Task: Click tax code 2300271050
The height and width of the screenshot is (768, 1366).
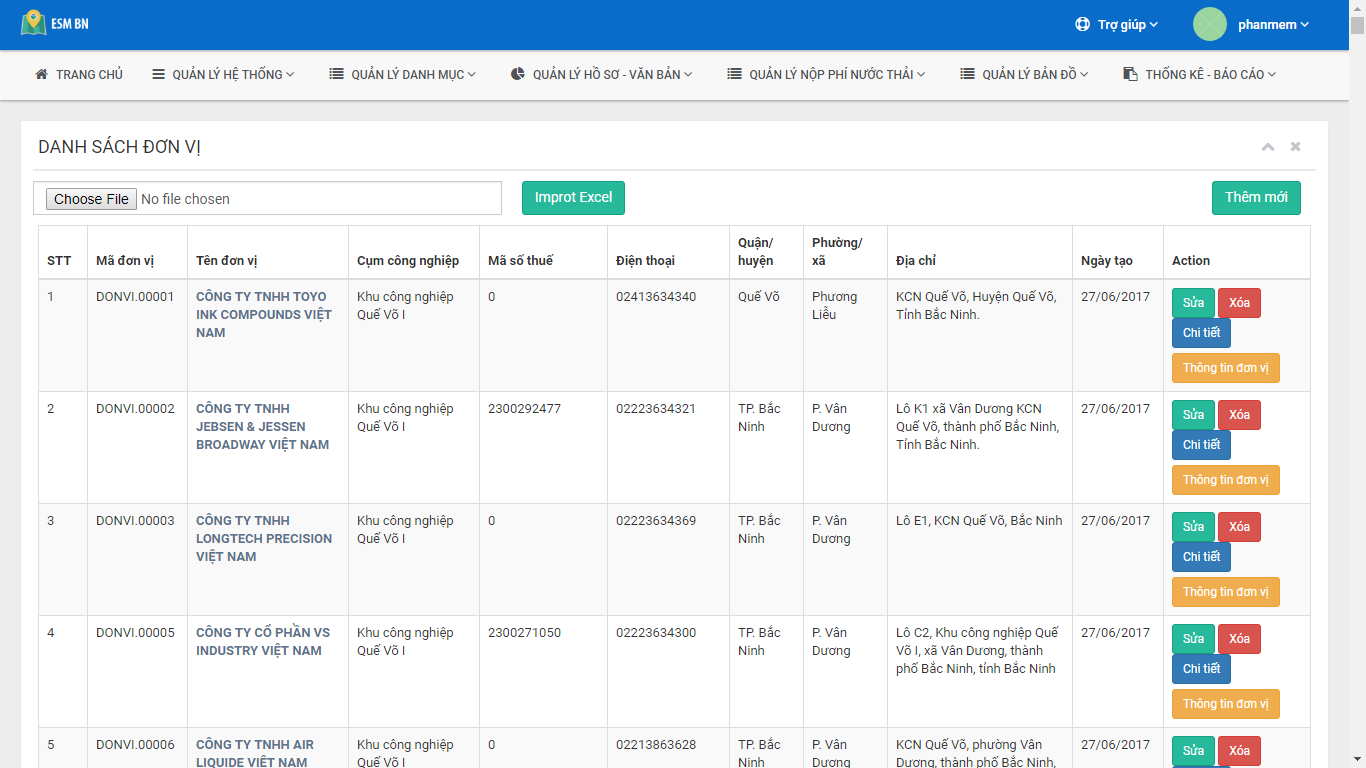Action: point(524,633)
